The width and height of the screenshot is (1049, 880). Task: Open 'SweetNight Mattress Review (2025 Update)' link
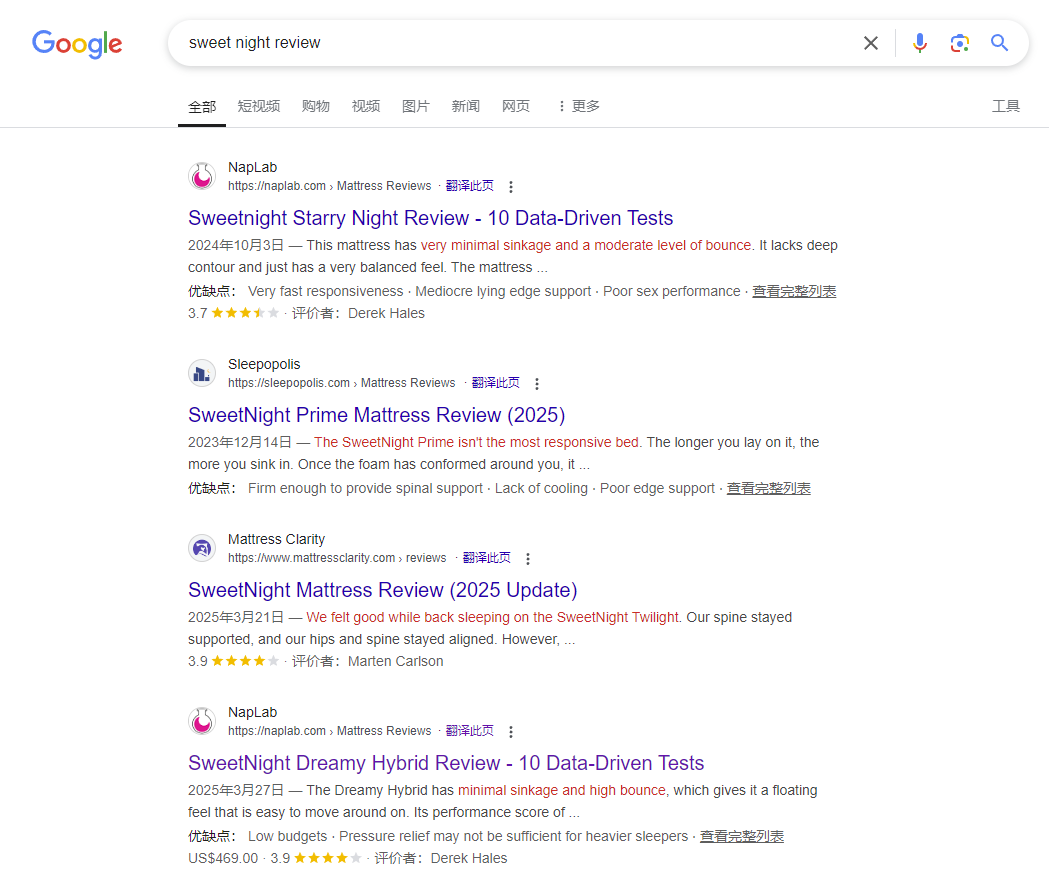(383, 590)
